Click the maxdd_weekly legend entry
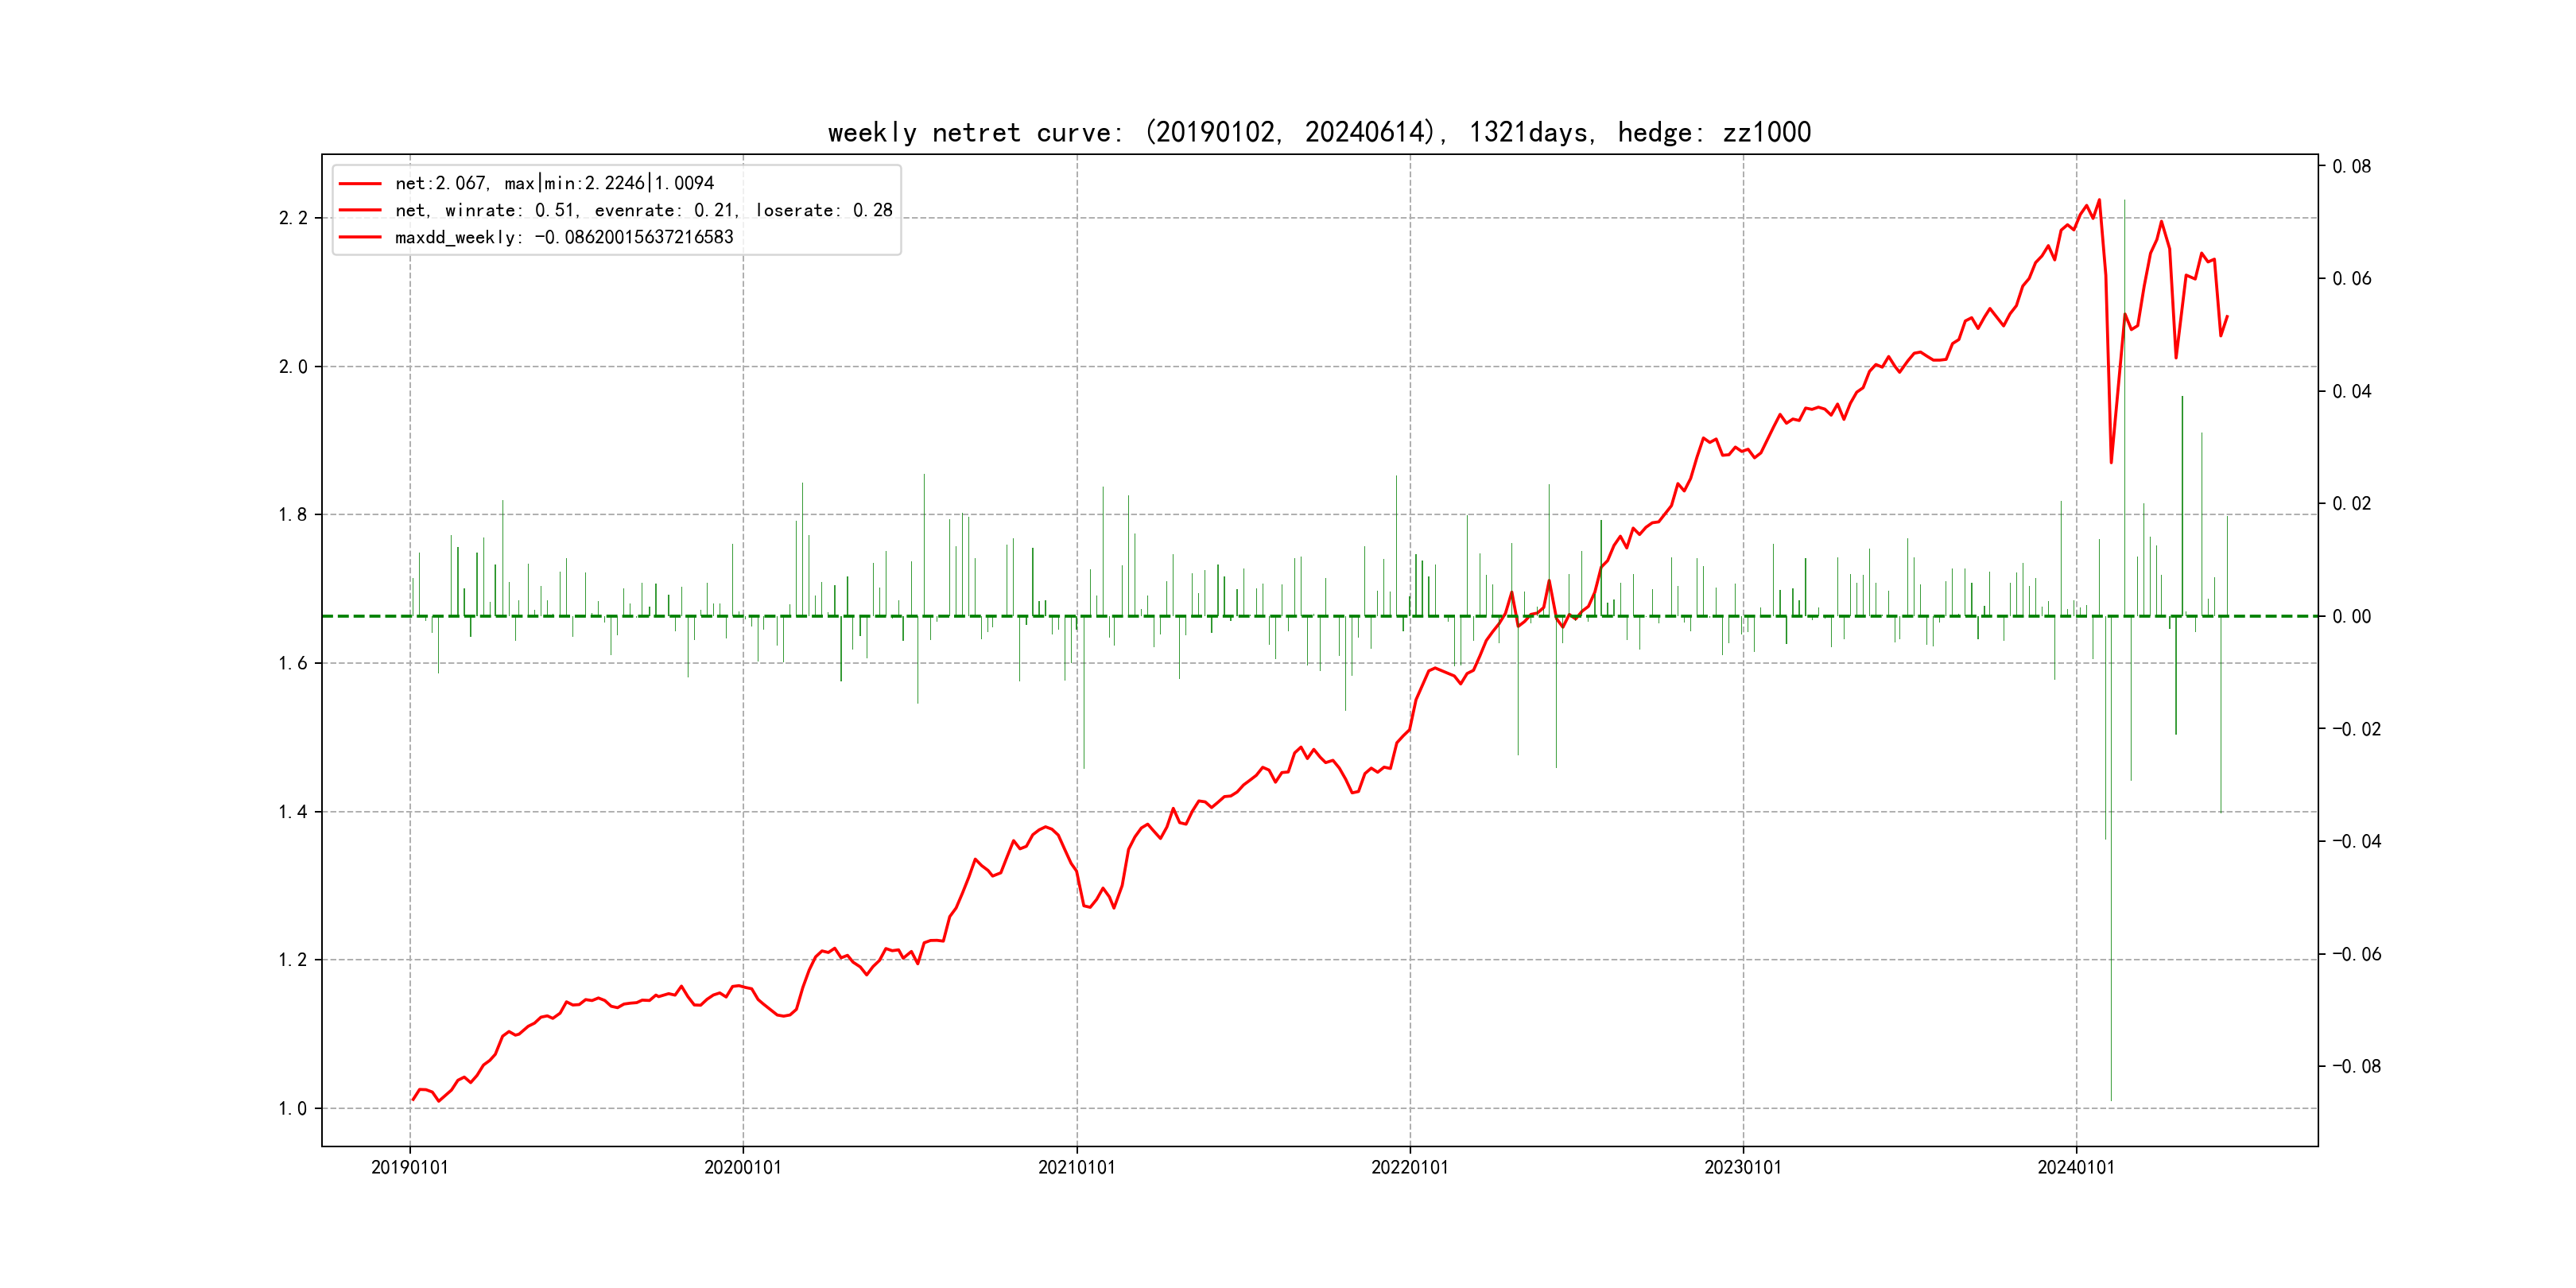This screenshot has height=1288, width=2576. click(564, 237)
